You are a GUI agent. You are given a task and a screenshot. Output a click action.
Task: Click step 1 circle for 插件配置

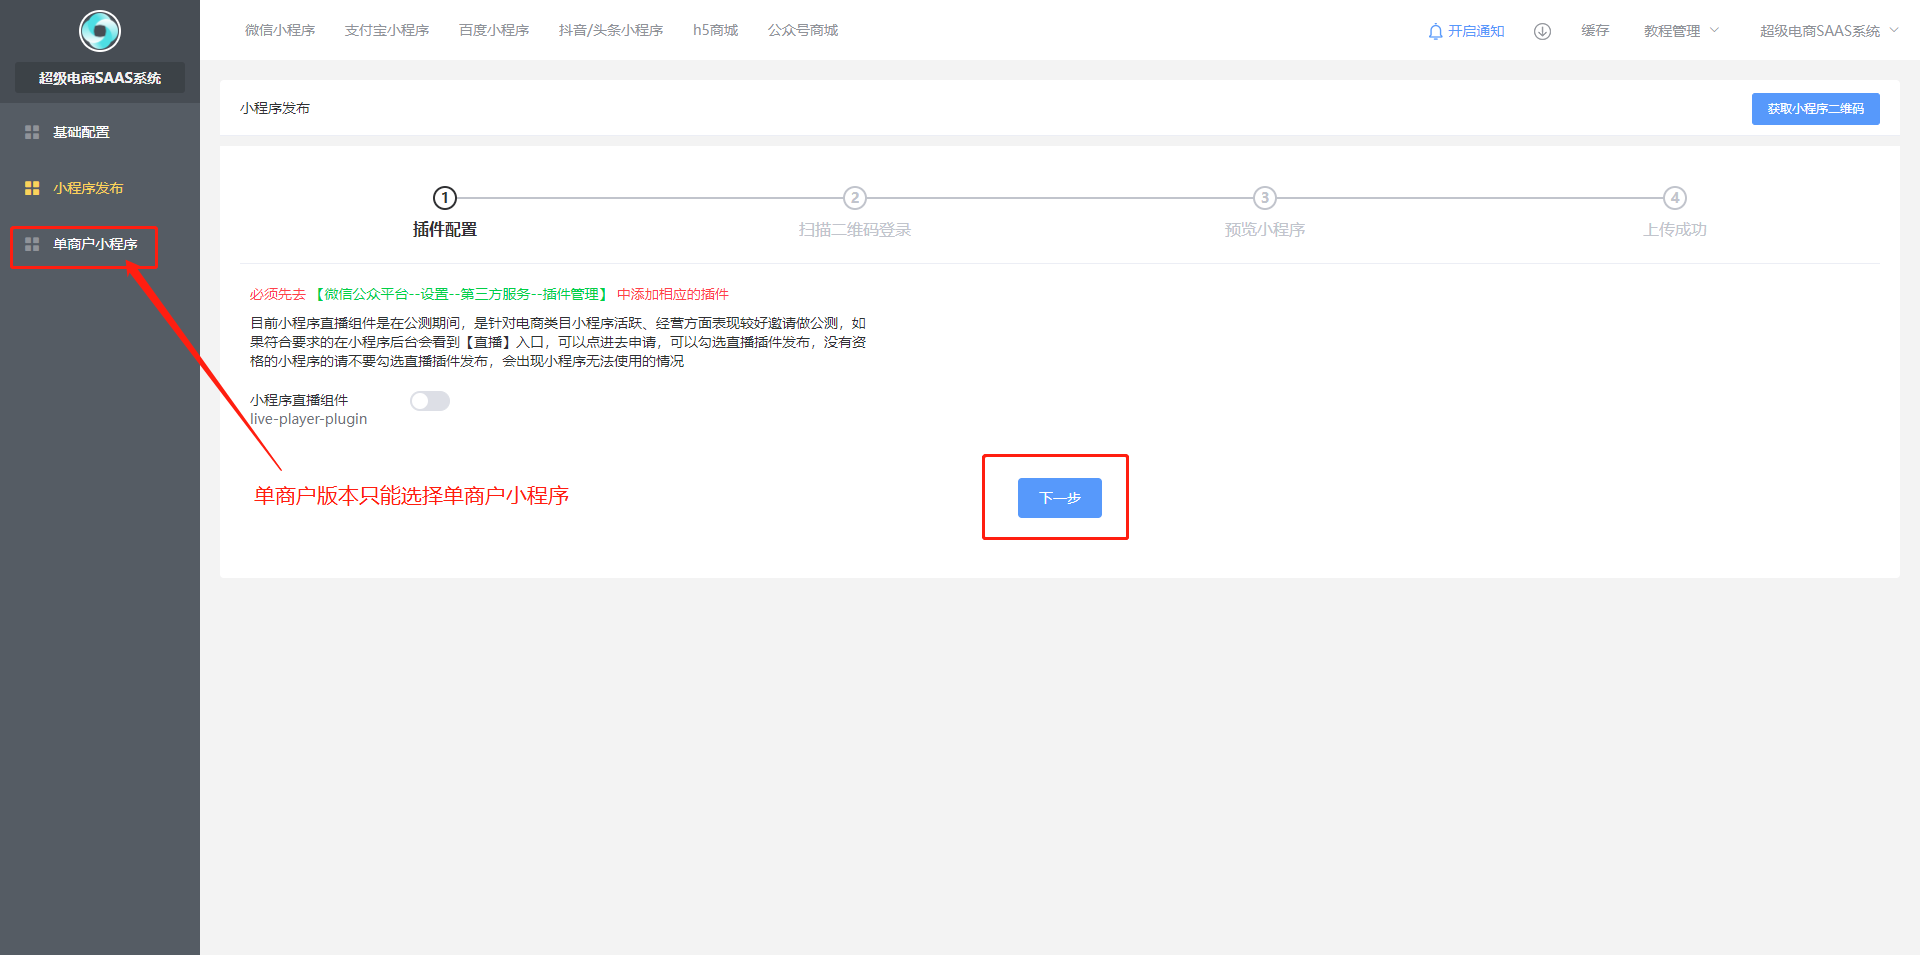[445, 198]
